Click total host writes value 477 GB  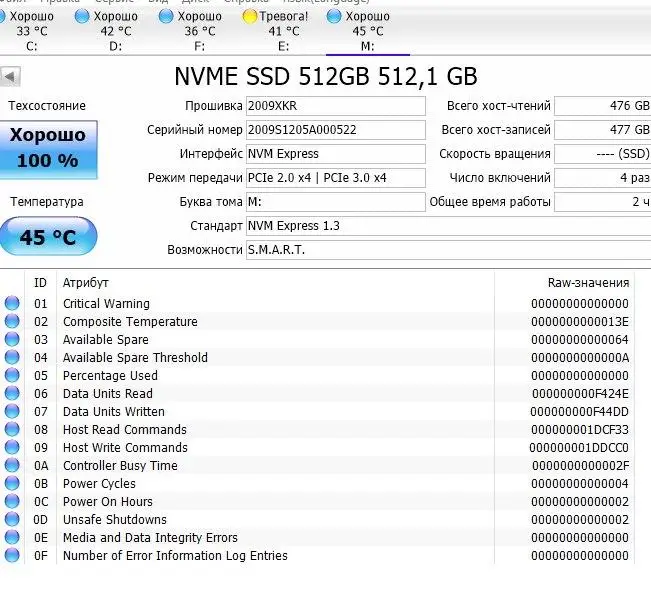(603, 130)
